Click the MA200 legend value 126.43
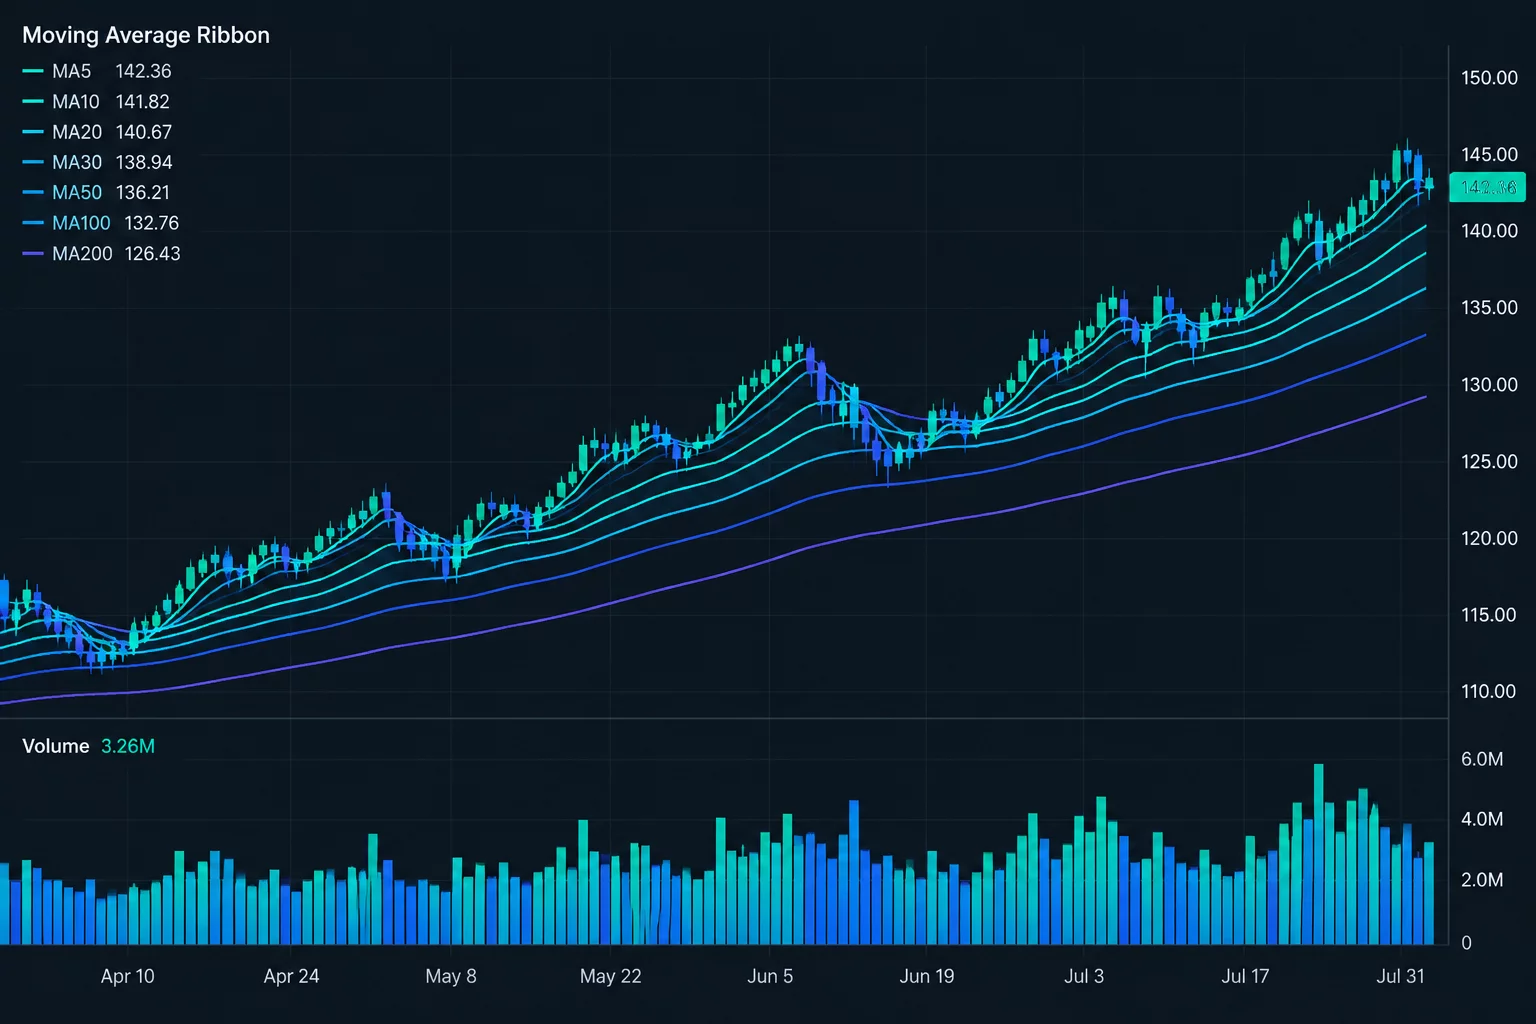This screenshot has height=1024, width=1536. point(152,254)
